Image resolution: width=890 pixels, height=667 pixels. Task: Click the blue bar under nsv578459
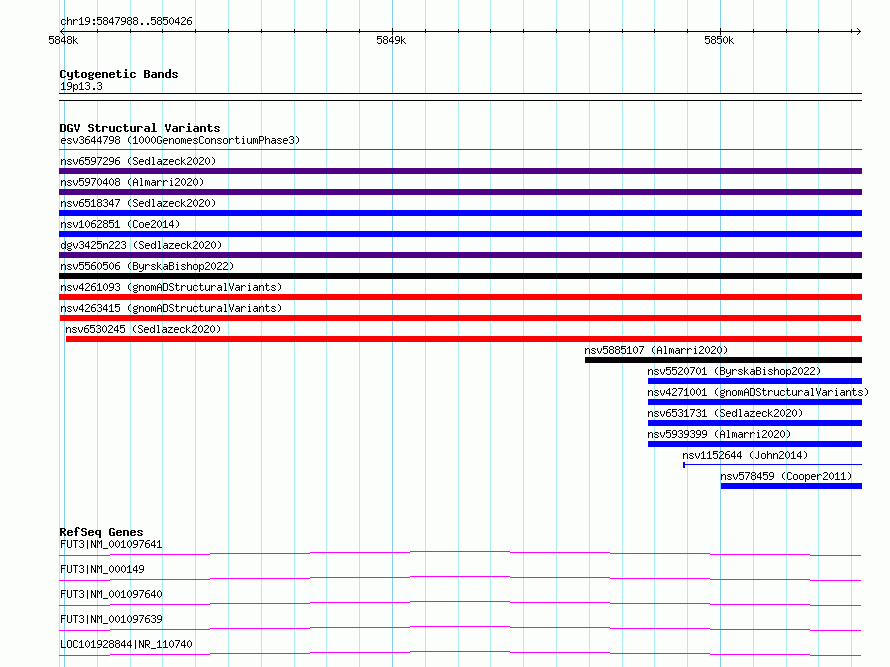tap(791, 486)
